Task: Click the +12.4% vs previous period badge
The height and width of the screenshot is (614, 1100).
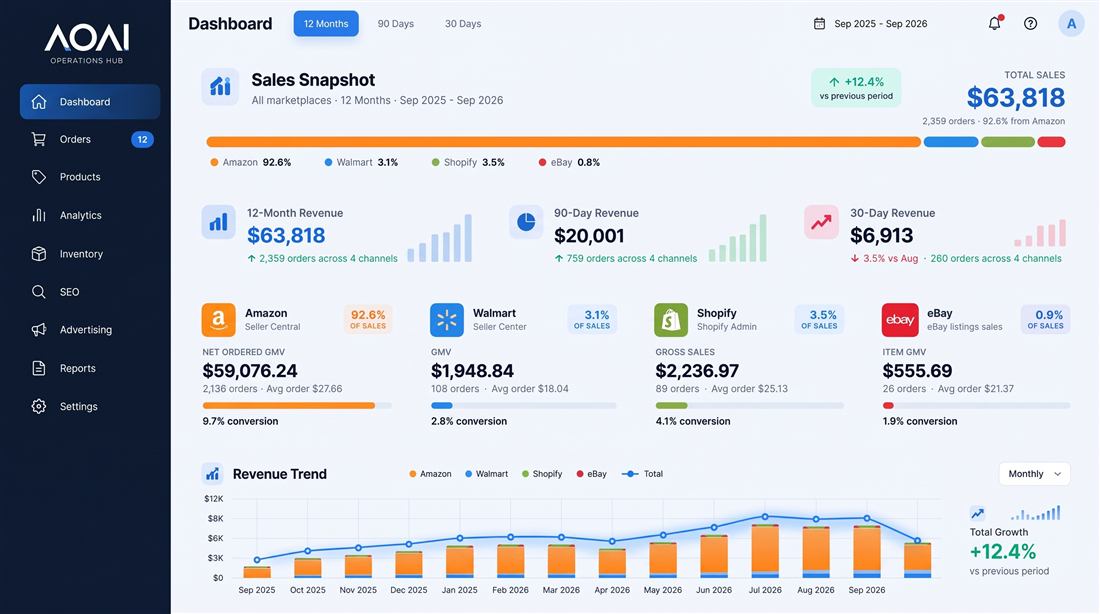Action: tap(856, 88)
